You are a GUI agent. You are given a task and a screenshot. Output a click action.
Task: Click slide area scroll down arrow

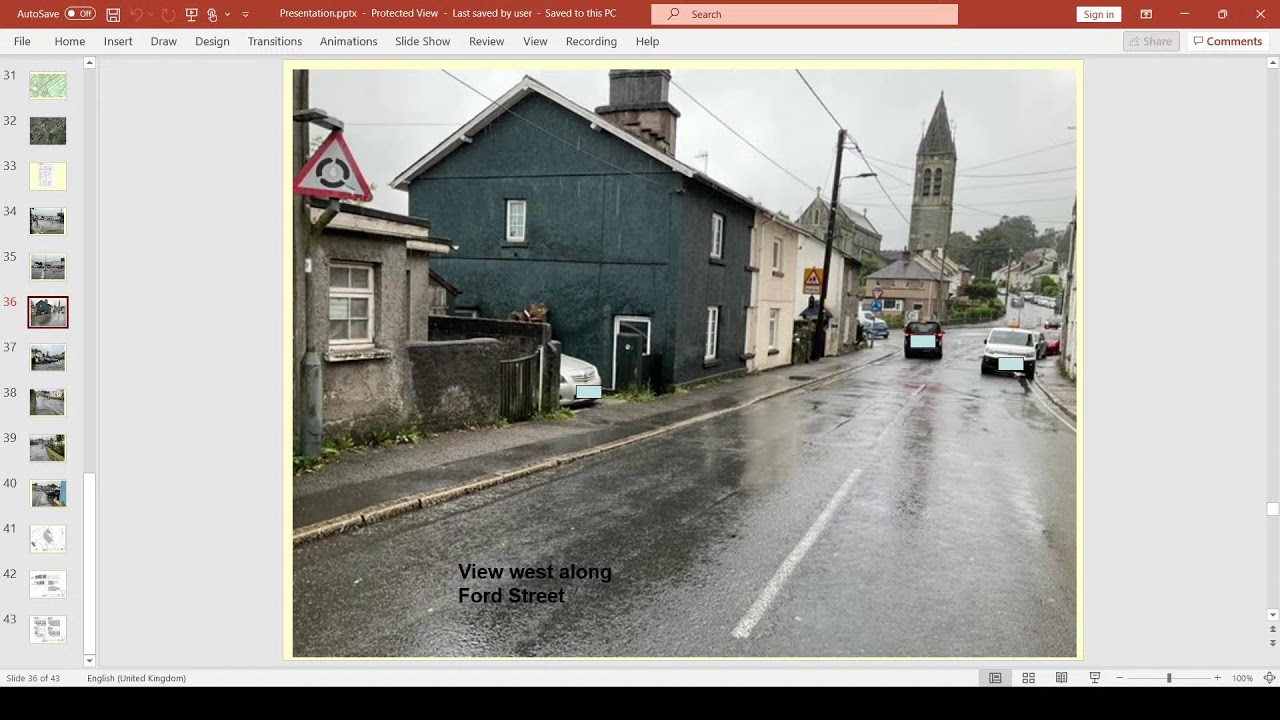1273,615
